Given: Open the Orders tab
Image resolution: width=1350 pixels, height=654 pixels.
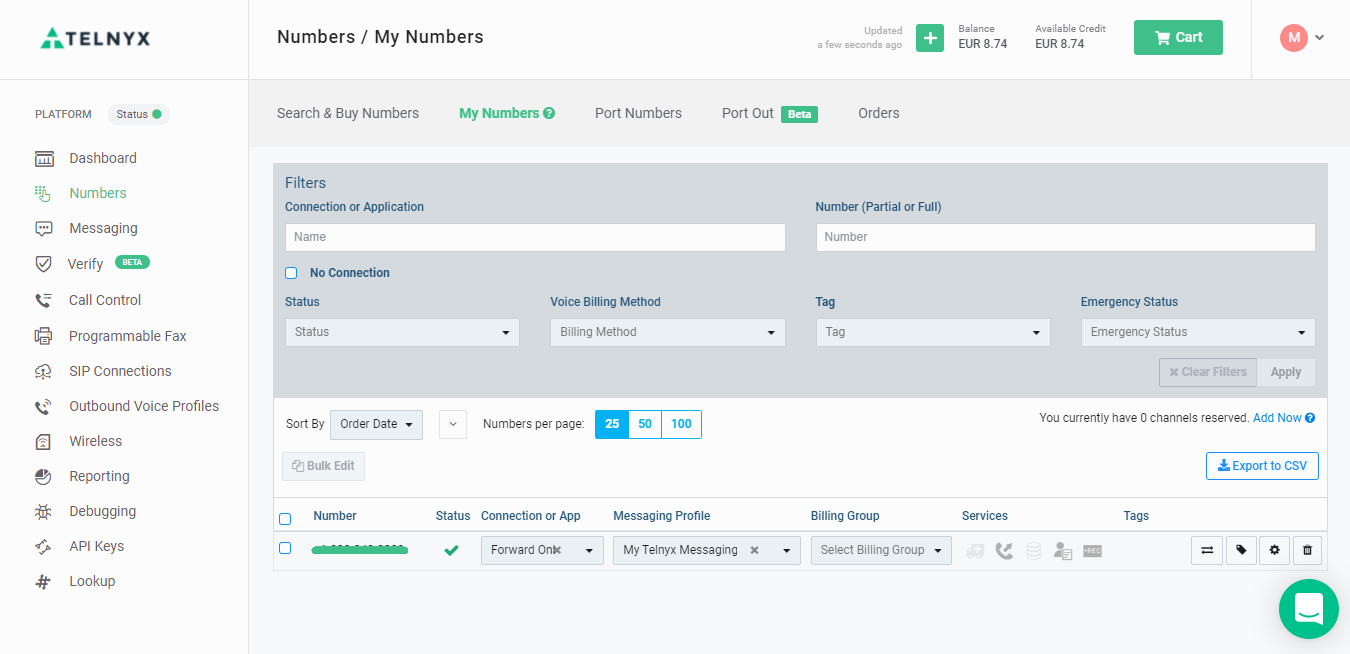Looking at the screenshot, I should [879, 113].
